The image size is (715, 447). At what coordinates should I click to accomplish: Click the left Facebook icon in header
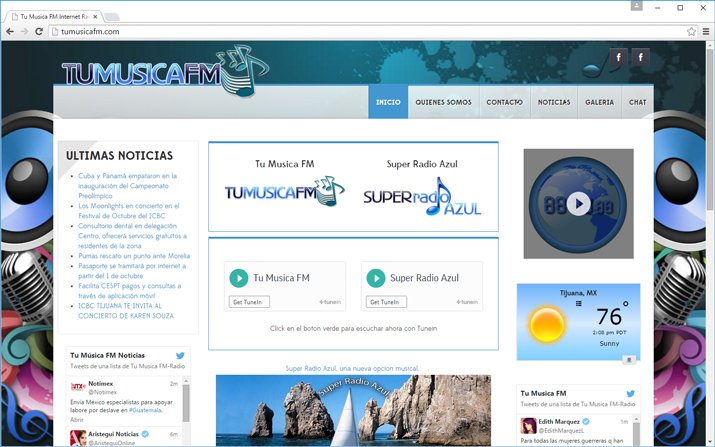tap(619, 57)
